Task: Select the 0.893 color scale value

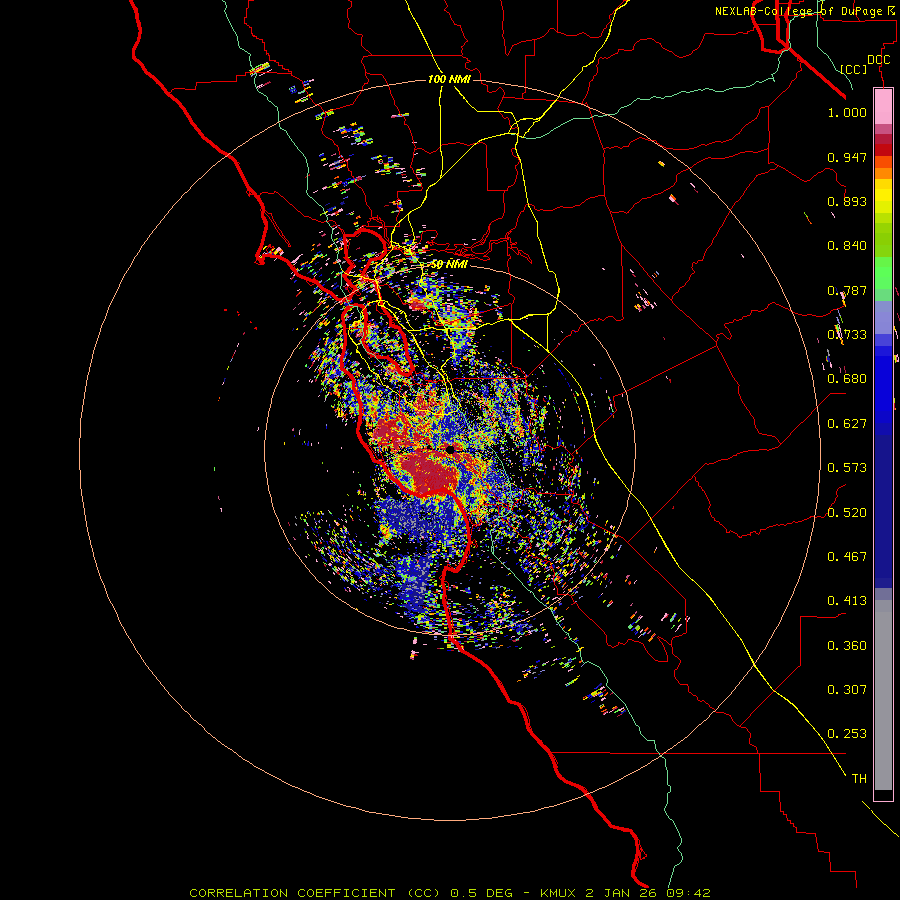Action: point(847,201)
